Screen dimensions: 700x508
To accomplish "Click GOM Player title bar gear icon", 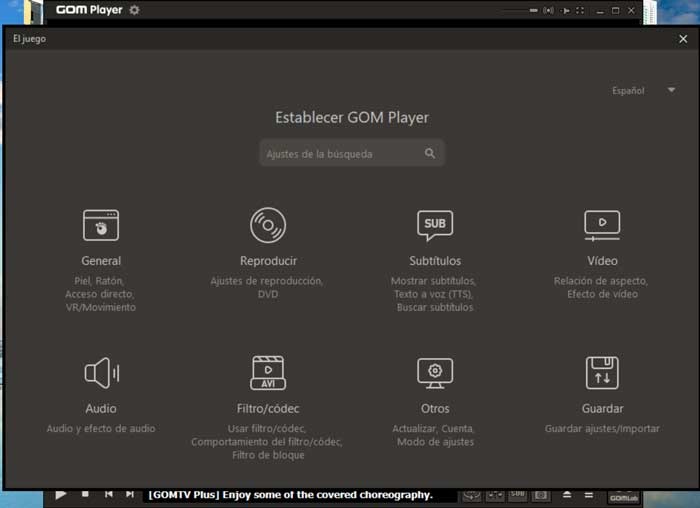I will (134, 10).
